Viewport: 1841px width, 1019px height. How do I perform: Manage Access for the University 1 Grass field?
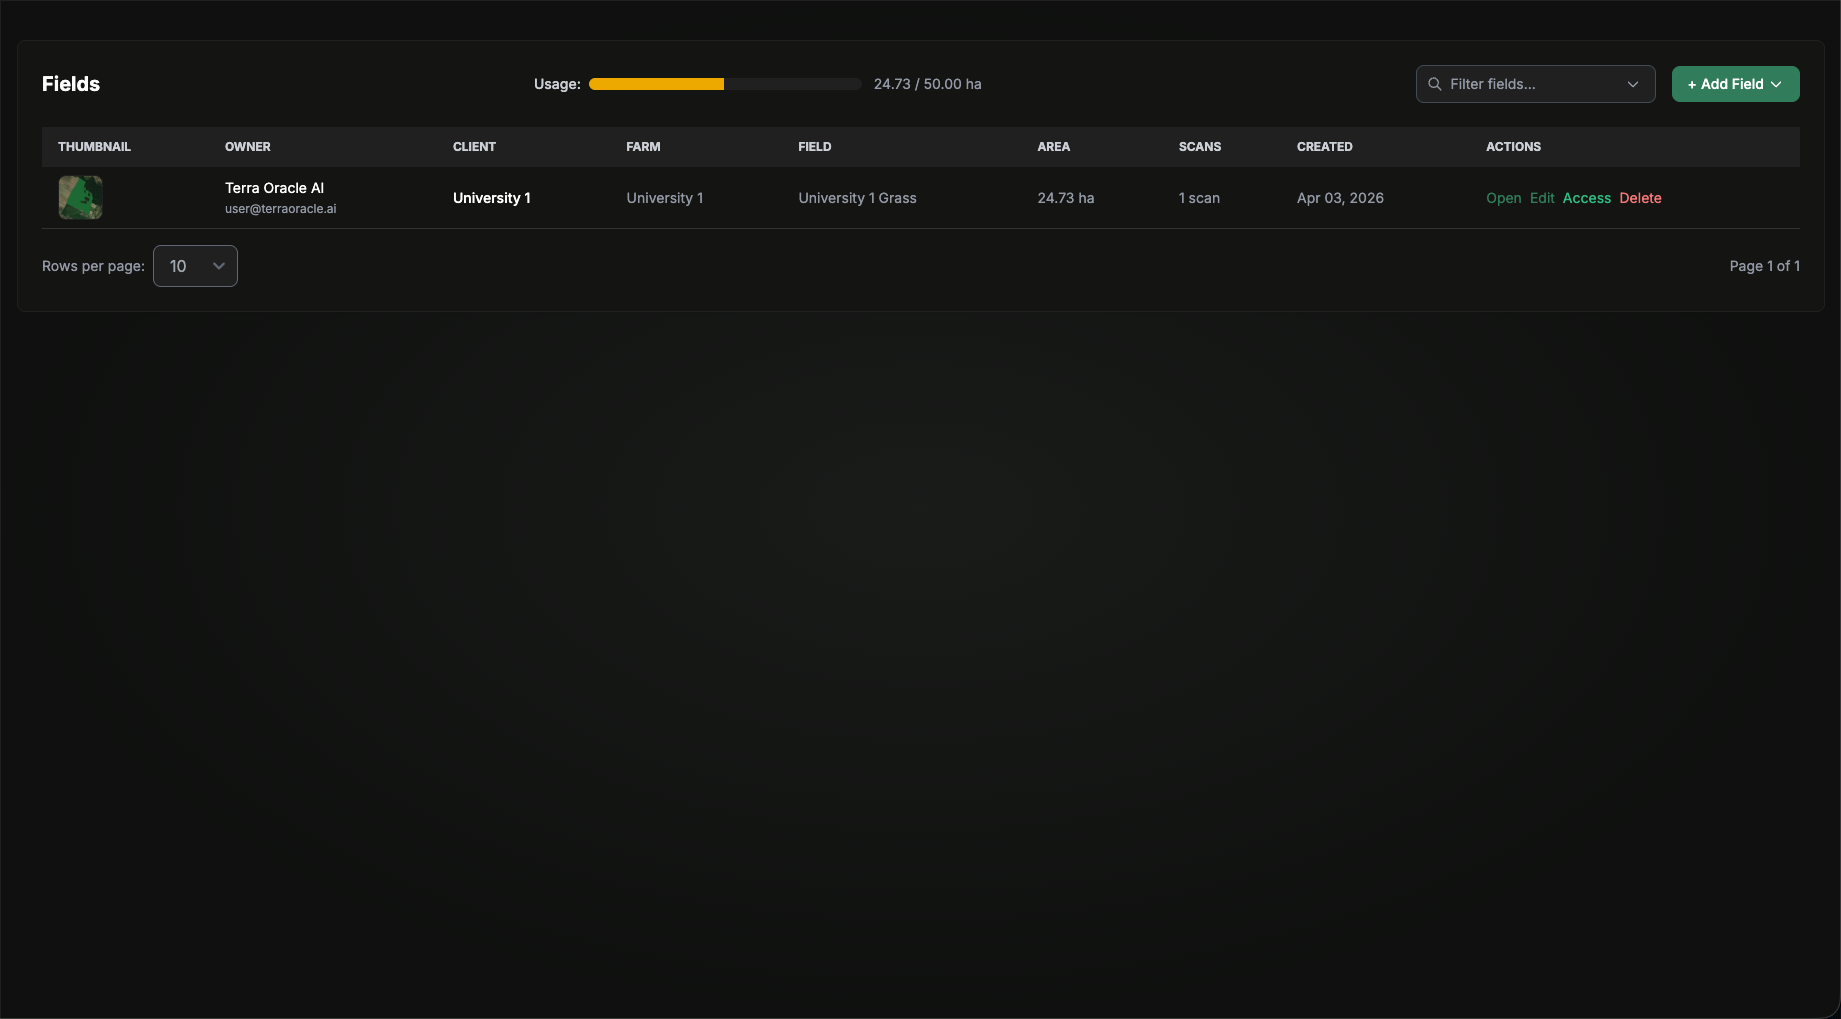[1586, 198]
